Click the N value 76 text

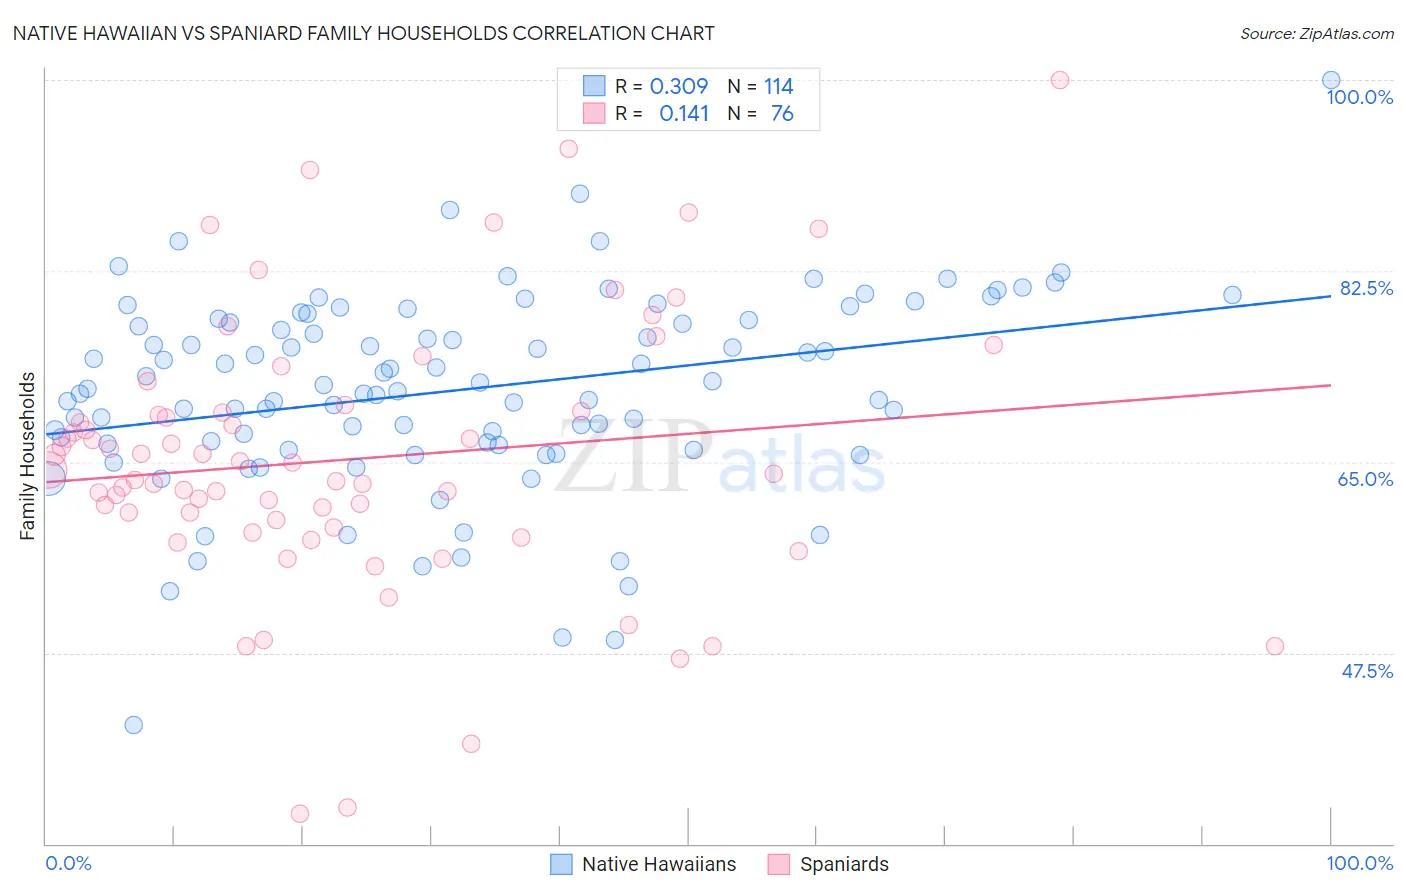click(782, 113)
